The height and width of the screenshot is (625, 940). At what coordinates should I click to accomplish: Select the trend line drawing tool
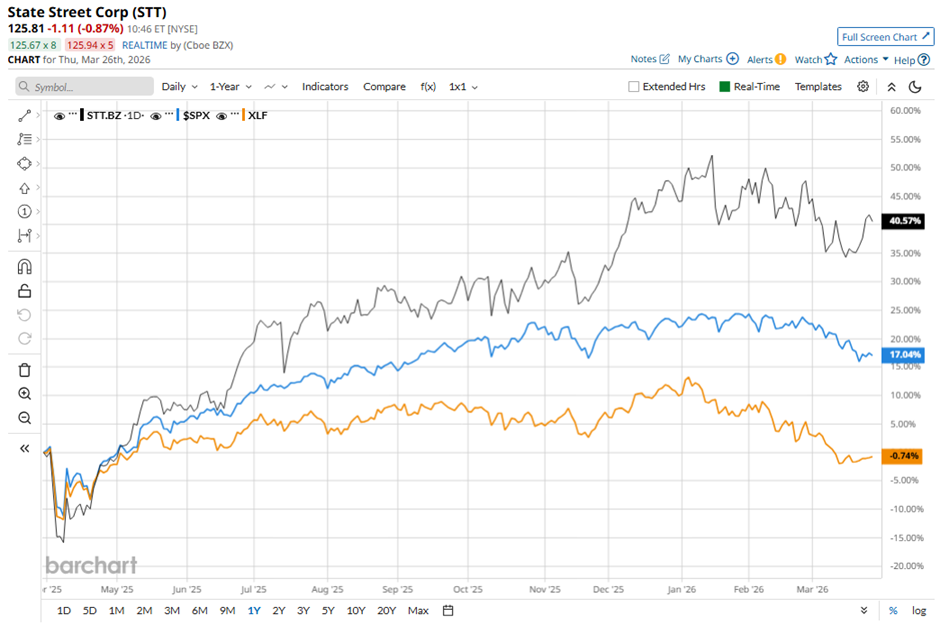(25, 116)
